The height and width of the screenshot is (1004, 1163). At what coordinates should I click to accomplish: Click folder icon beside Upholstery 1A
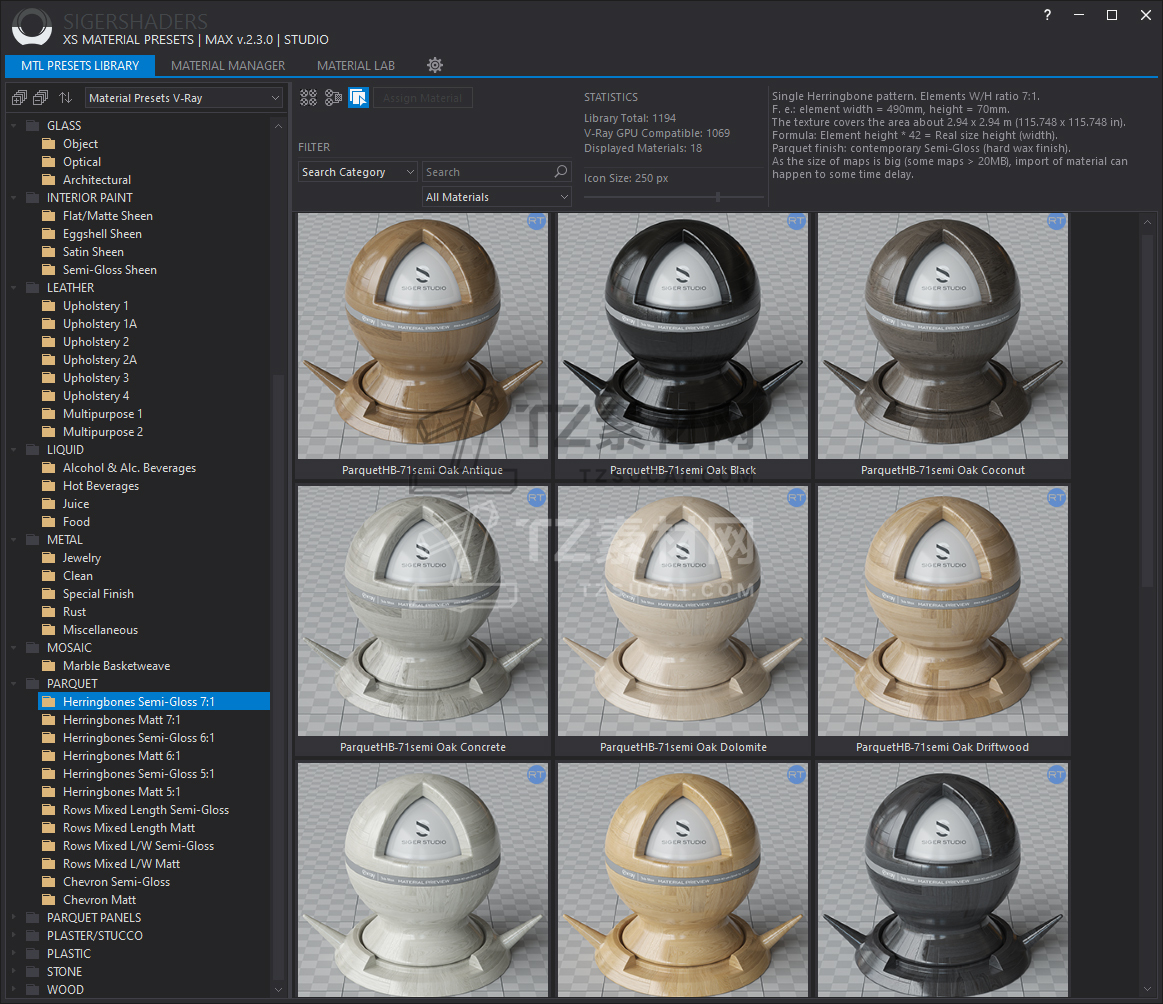click(x=49, y=323)
